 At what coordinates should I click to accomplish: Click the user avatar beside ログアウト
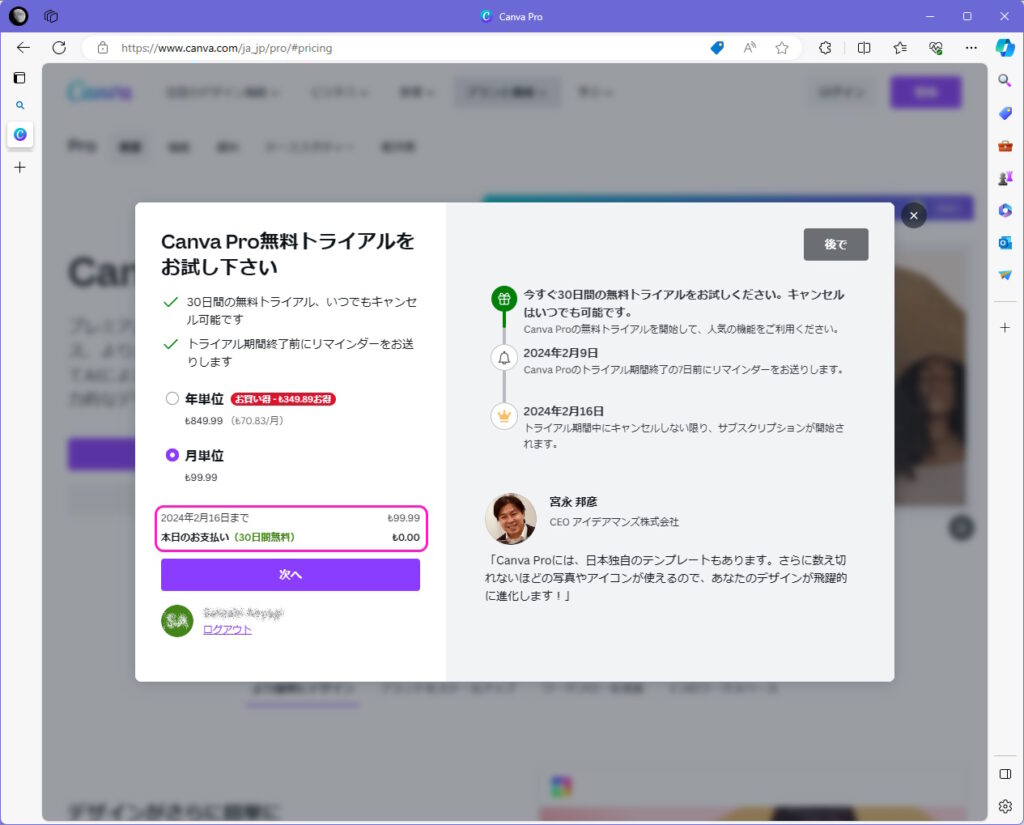click(x=177, y=621)
